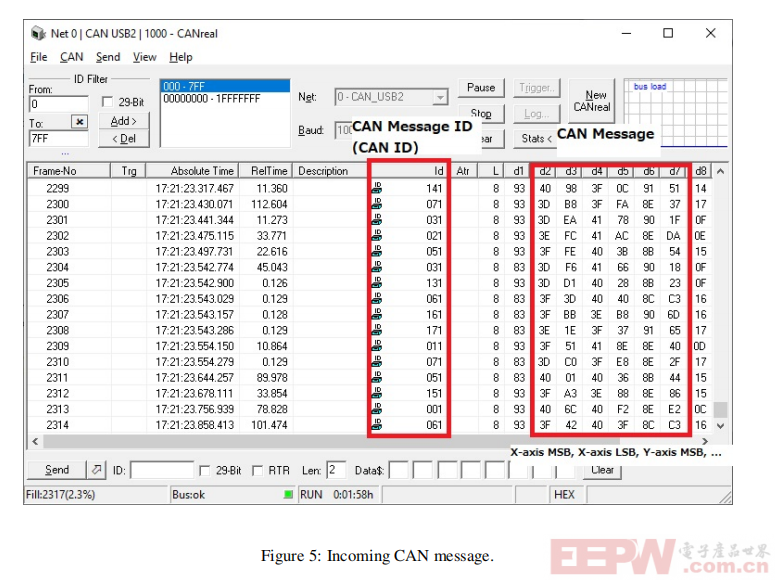Image resolution: width=776 pixels, height=581 pixels.
Task: Click the ID icon in frame 2303 row
Action: 377,251
